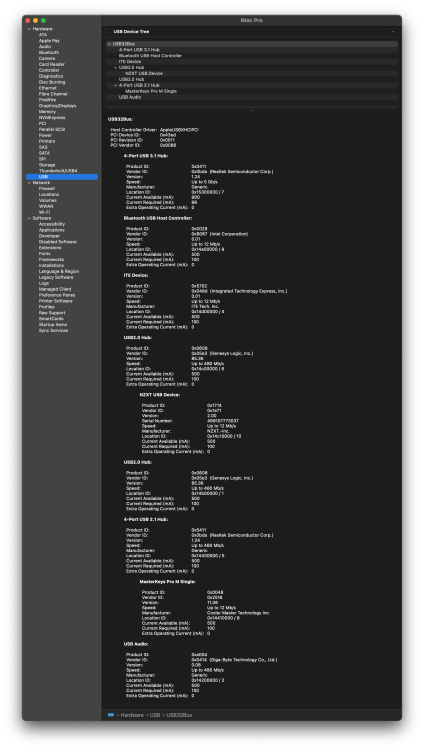Collapse the Software section in sidebar
Viewport: 424px width, 750px height.
pyautogui.click(x=29, y=218)
